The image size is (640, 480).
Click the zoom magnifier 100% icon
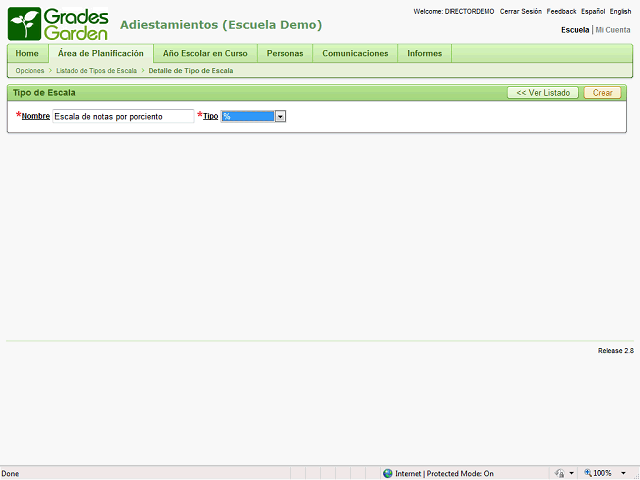point(588,473)
